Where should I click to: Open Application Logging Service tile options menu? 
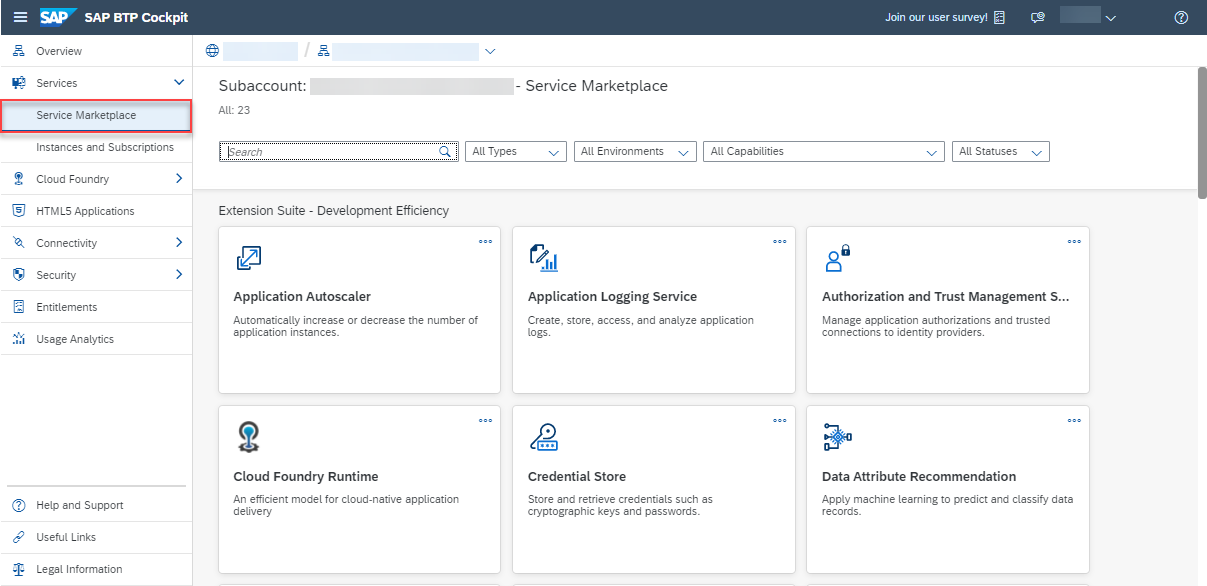click(780, 241)
